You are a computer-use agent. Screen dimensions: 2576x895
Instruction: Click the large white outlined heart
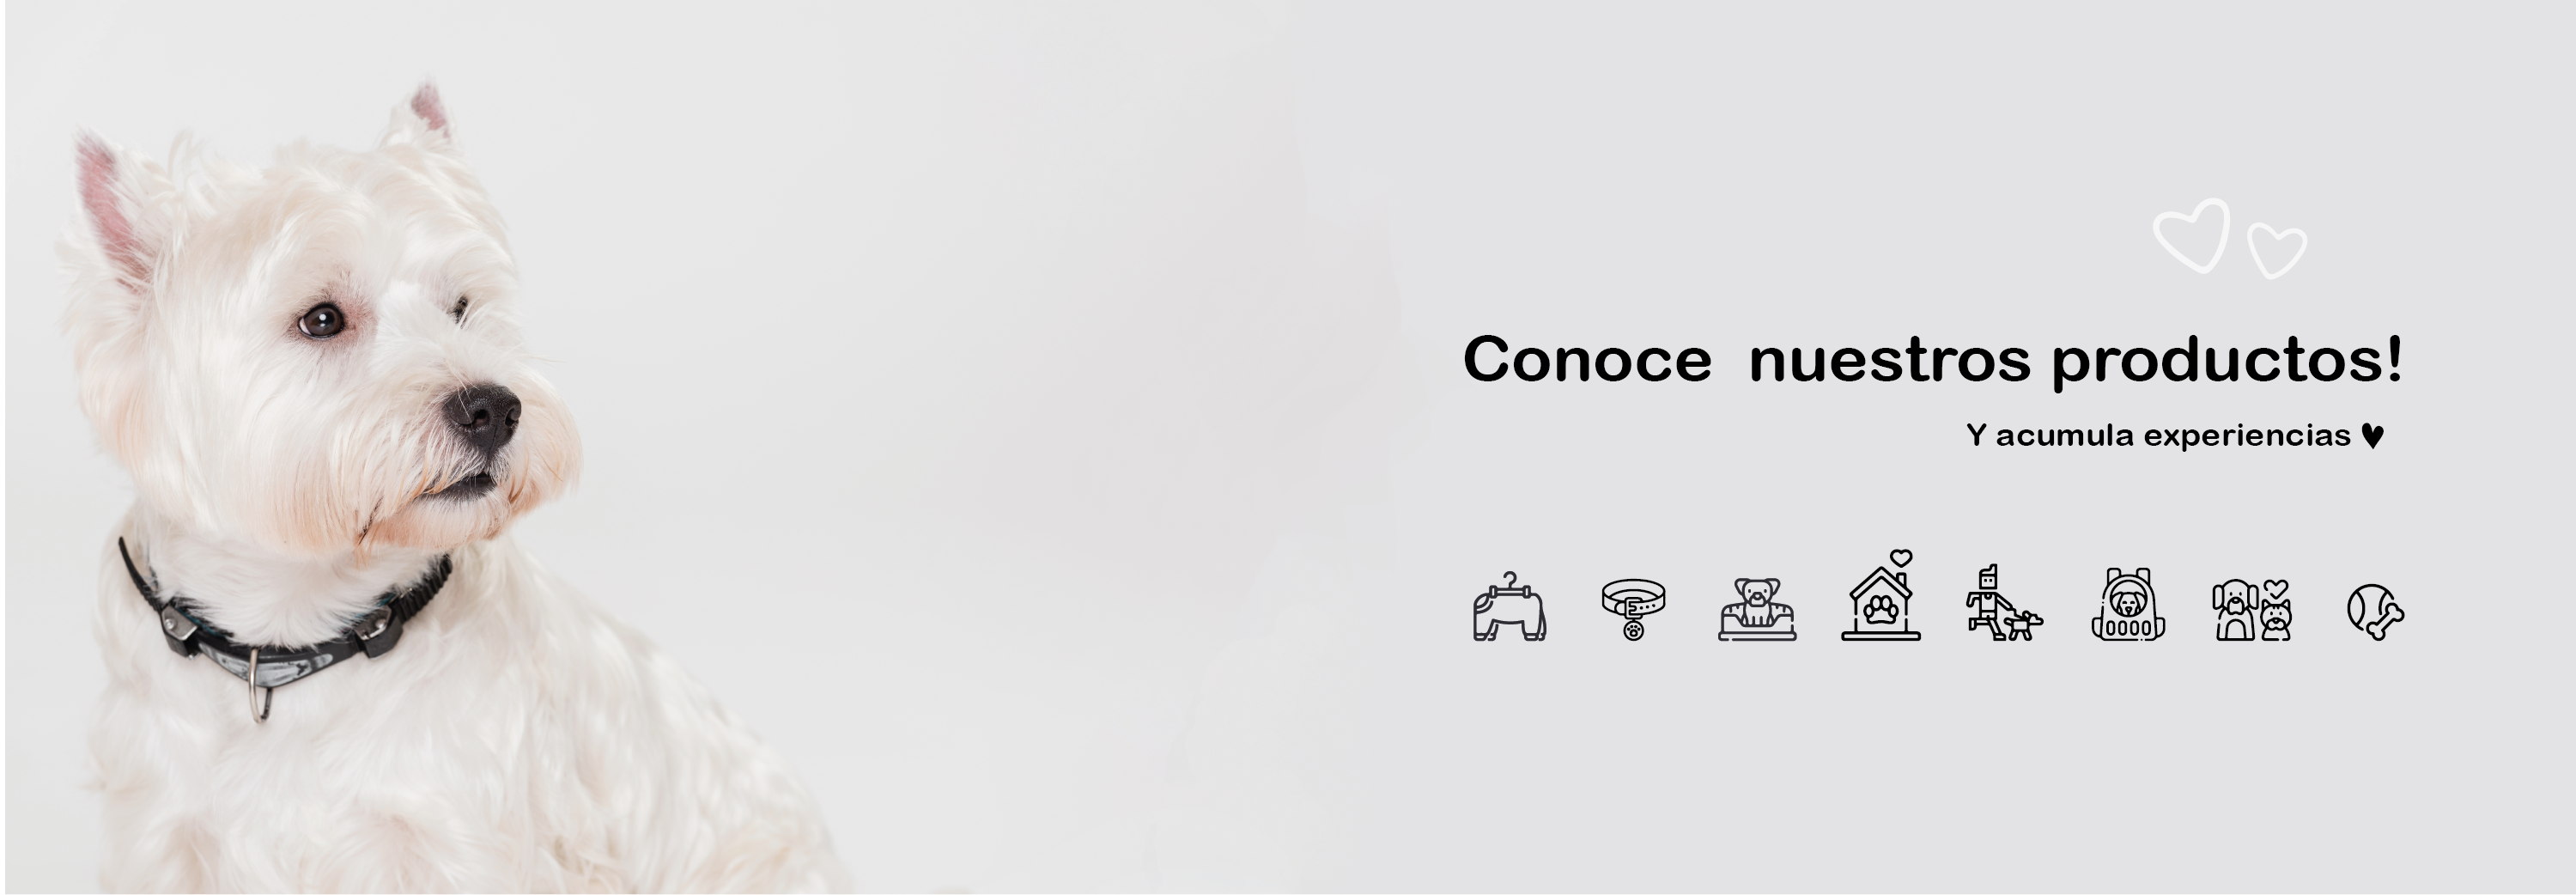(2192, 235)
